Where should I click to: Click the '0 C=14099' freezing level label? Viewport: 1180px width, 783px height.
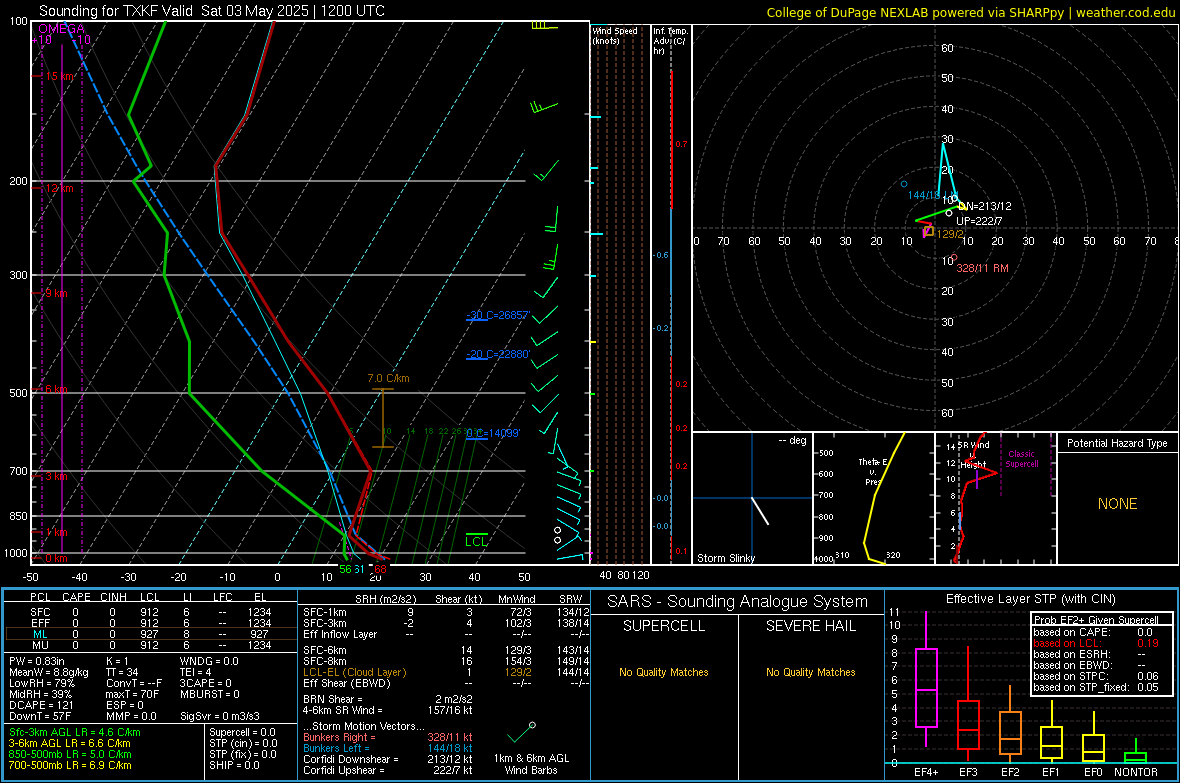[493, 433]
